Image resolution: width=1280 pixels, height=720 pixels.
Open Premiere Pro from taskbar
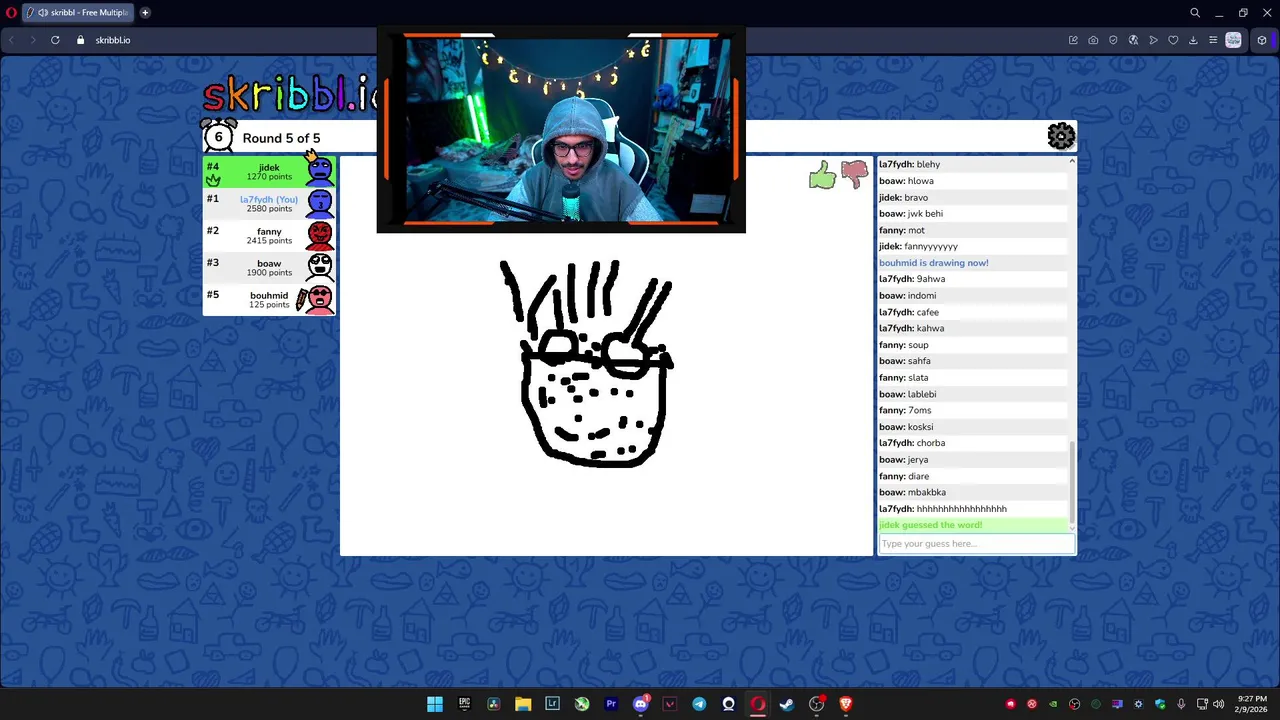(x=611, y=704)
